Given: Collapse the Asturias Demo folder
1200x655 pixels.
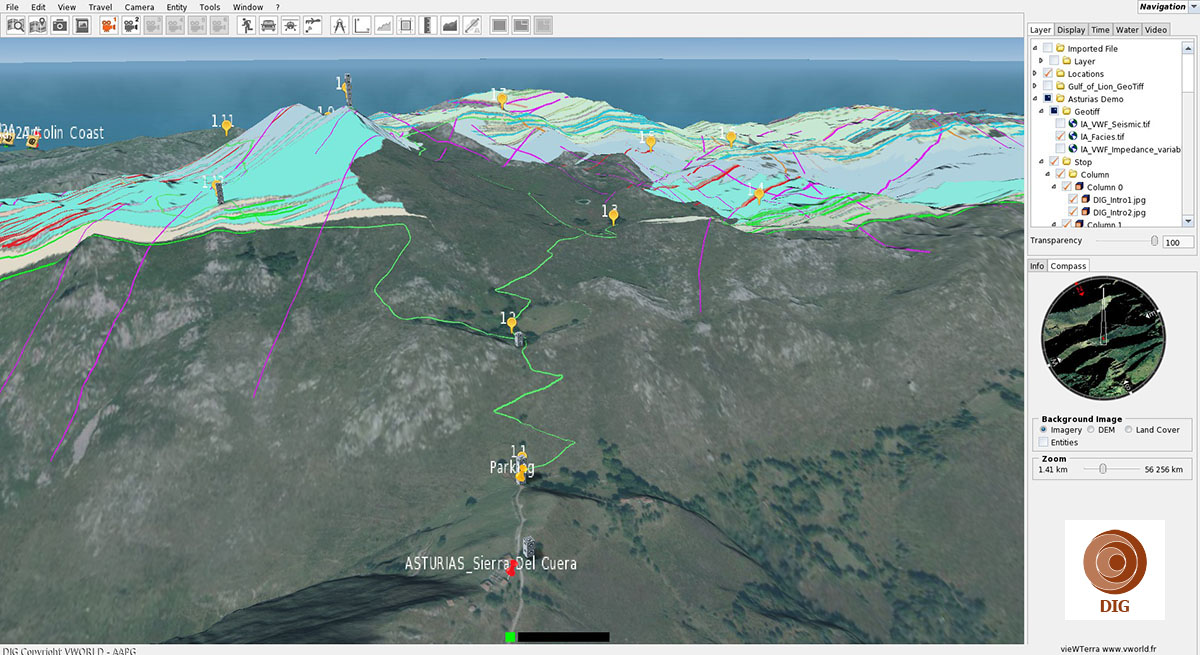Looking at the screenshot, I should tap(1035, 99).
